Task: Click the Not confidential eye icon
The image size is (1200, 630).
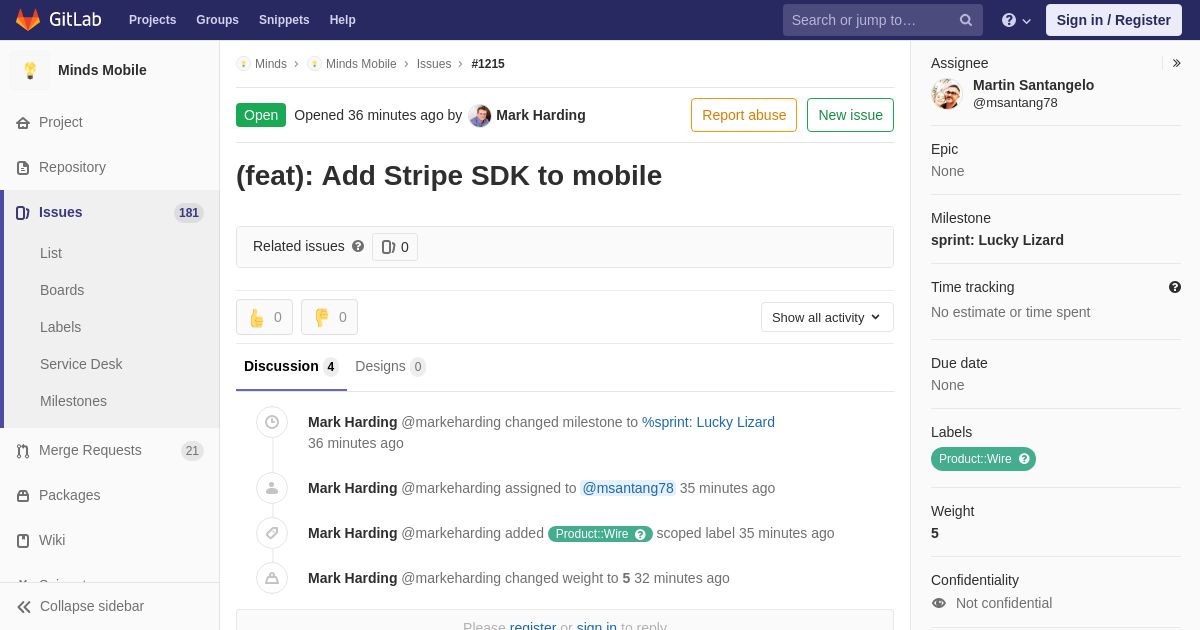Action: coord(938,603)
